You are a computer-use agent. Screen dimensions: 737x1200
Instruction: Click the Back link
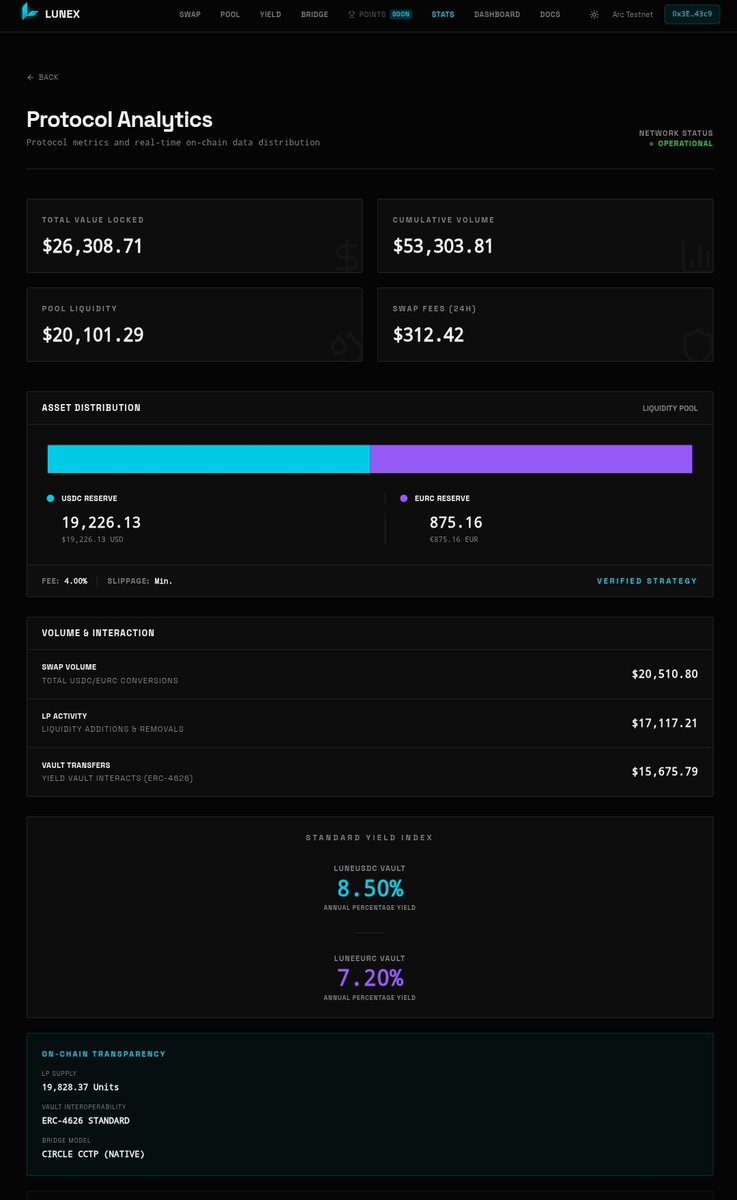43,77
